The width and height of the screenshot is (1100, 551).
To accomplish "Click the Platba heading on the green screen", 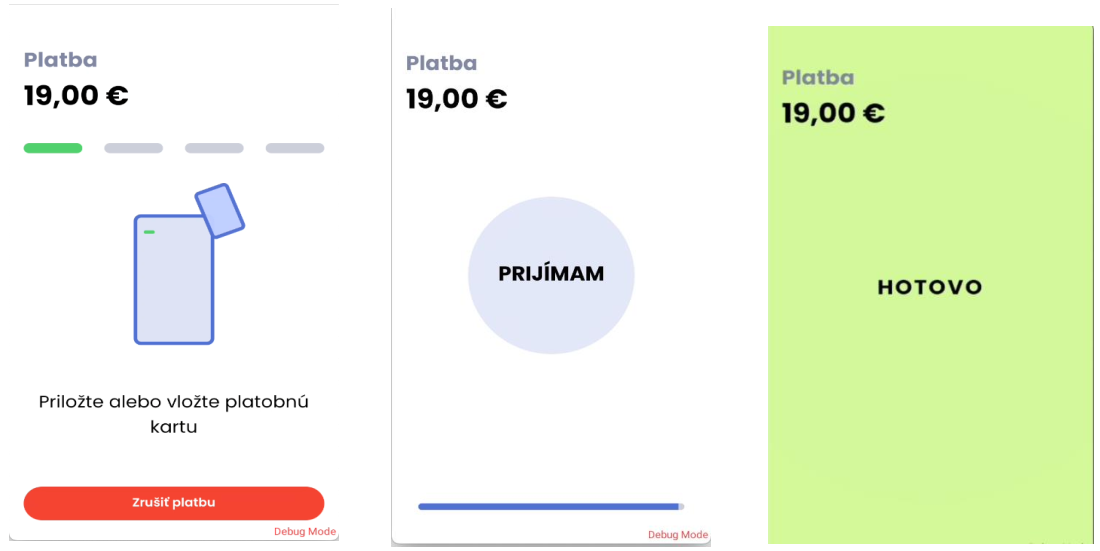I will point(818,78).
